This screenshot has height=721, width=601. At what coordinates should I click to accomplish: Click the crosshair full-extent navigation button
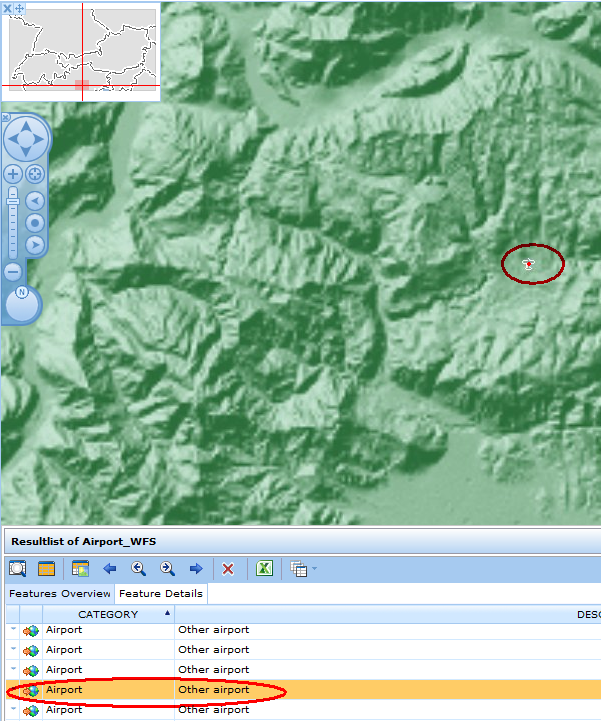coord(35,174)
